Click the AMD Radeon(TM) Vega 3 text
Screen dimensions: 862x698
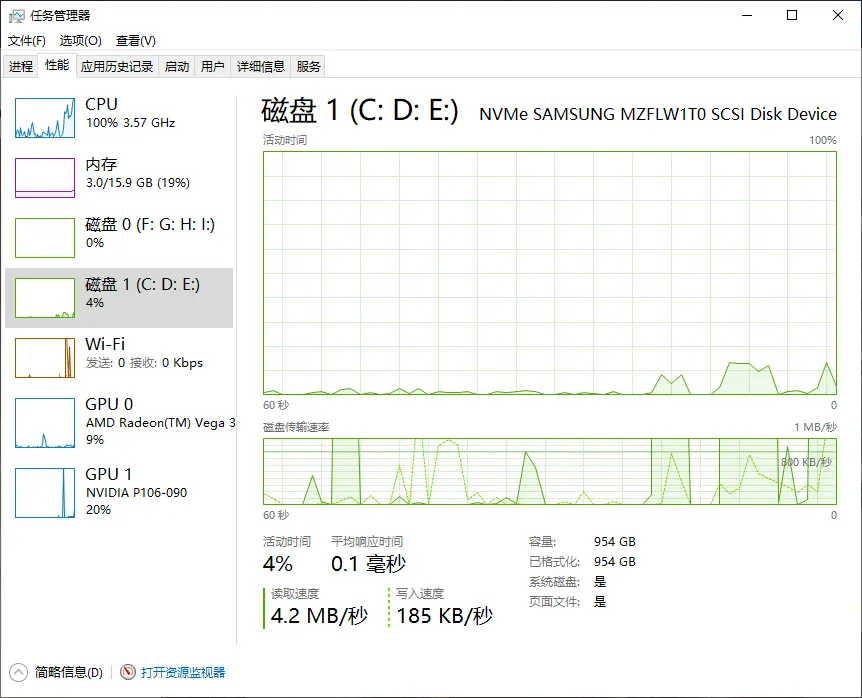point(161,423)
